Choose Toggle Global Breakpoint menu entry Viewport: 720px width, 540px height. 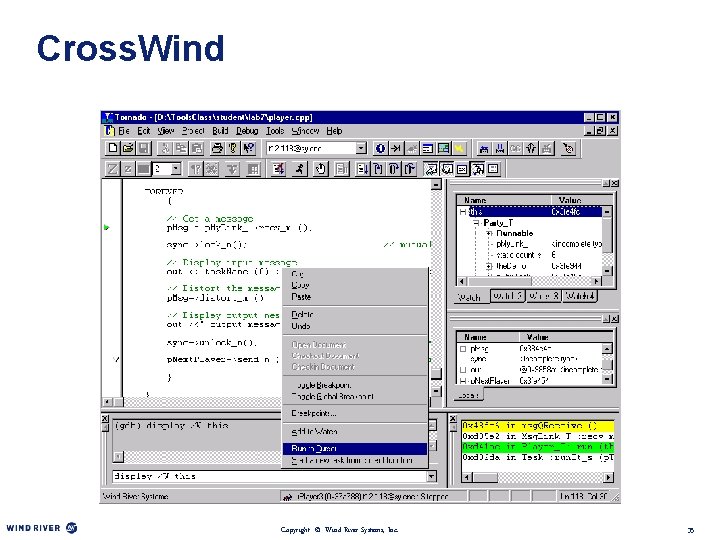click(x=355, y=396)
